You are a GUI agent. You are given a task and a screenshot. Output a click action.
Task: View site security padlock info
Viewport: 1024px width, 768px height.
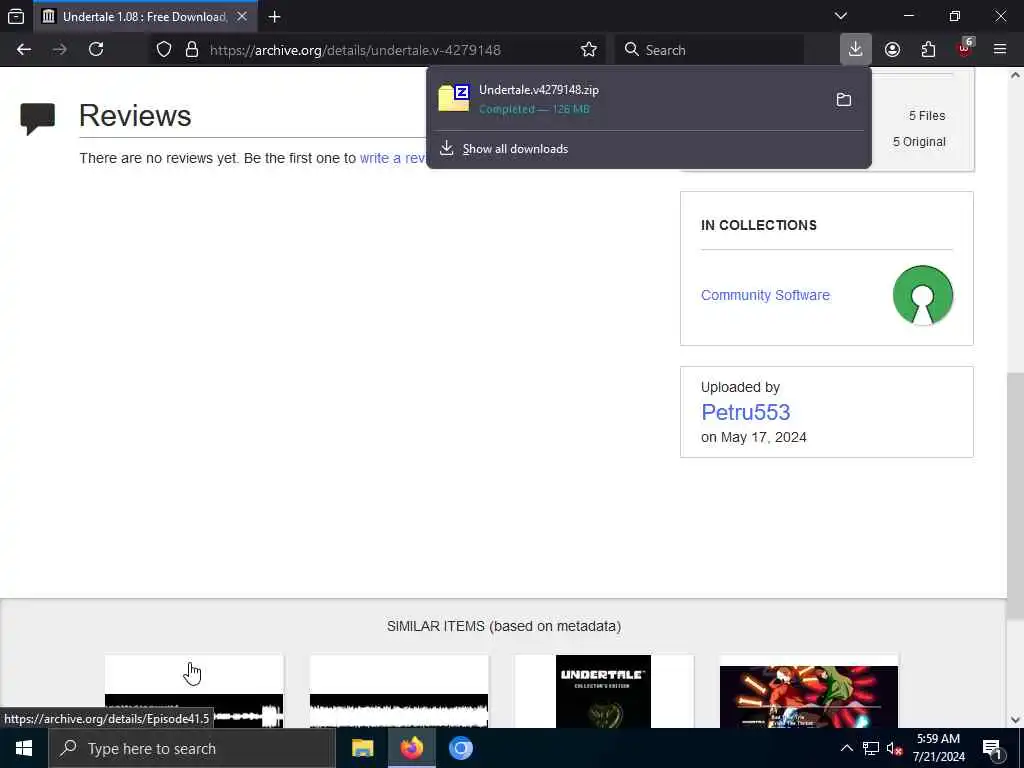(192, 50)
